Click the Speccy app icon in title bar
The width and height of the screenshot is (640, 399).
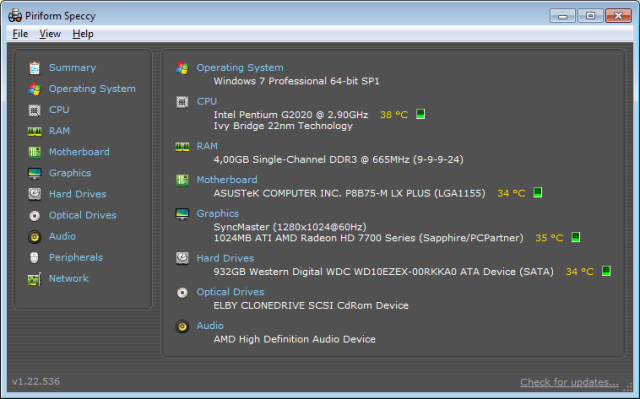click(x=15, y=16)
